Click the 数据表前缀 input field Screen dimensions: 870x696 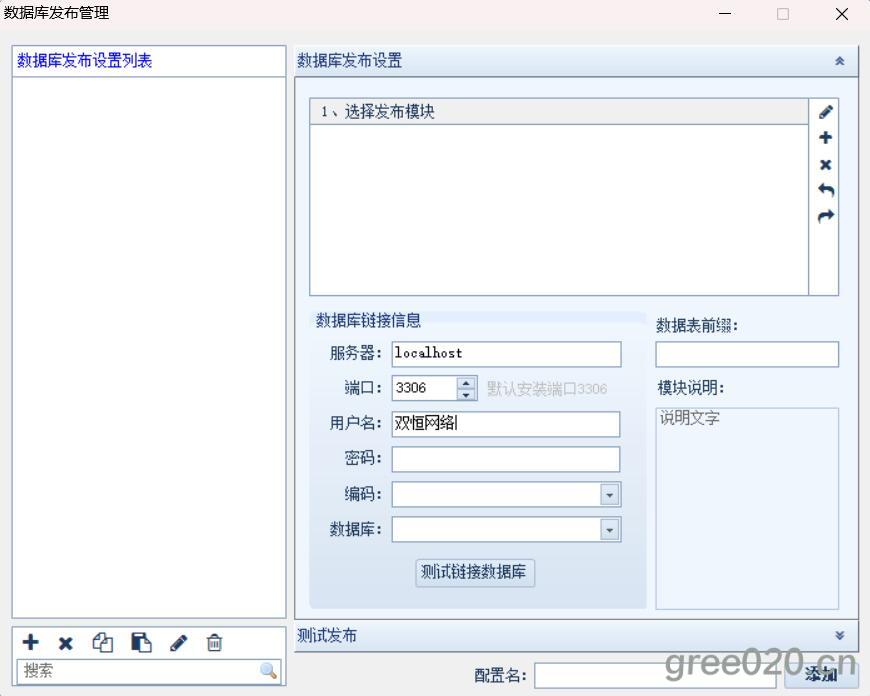pyautogui.click(x=747, y=354)
